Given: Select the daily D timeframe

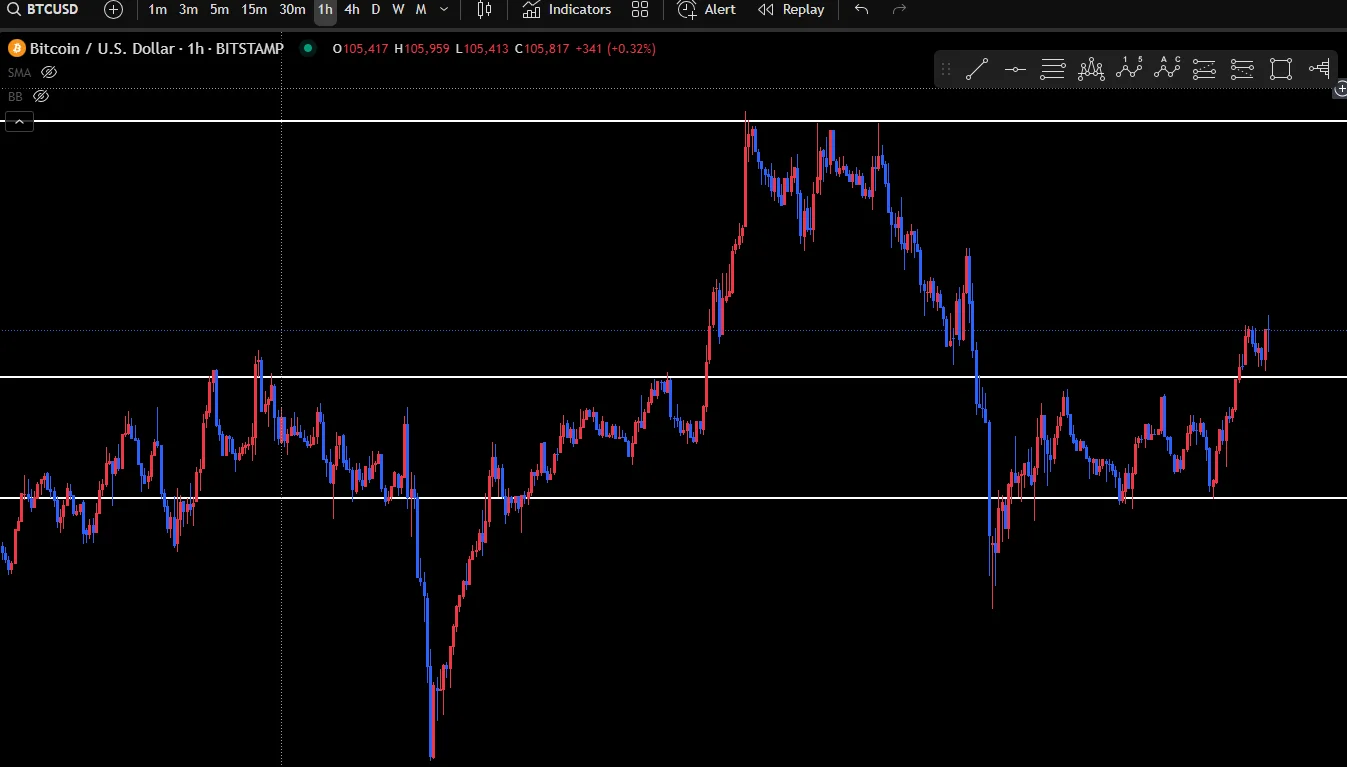Looking at the screenshot, I should click(376, 10).
